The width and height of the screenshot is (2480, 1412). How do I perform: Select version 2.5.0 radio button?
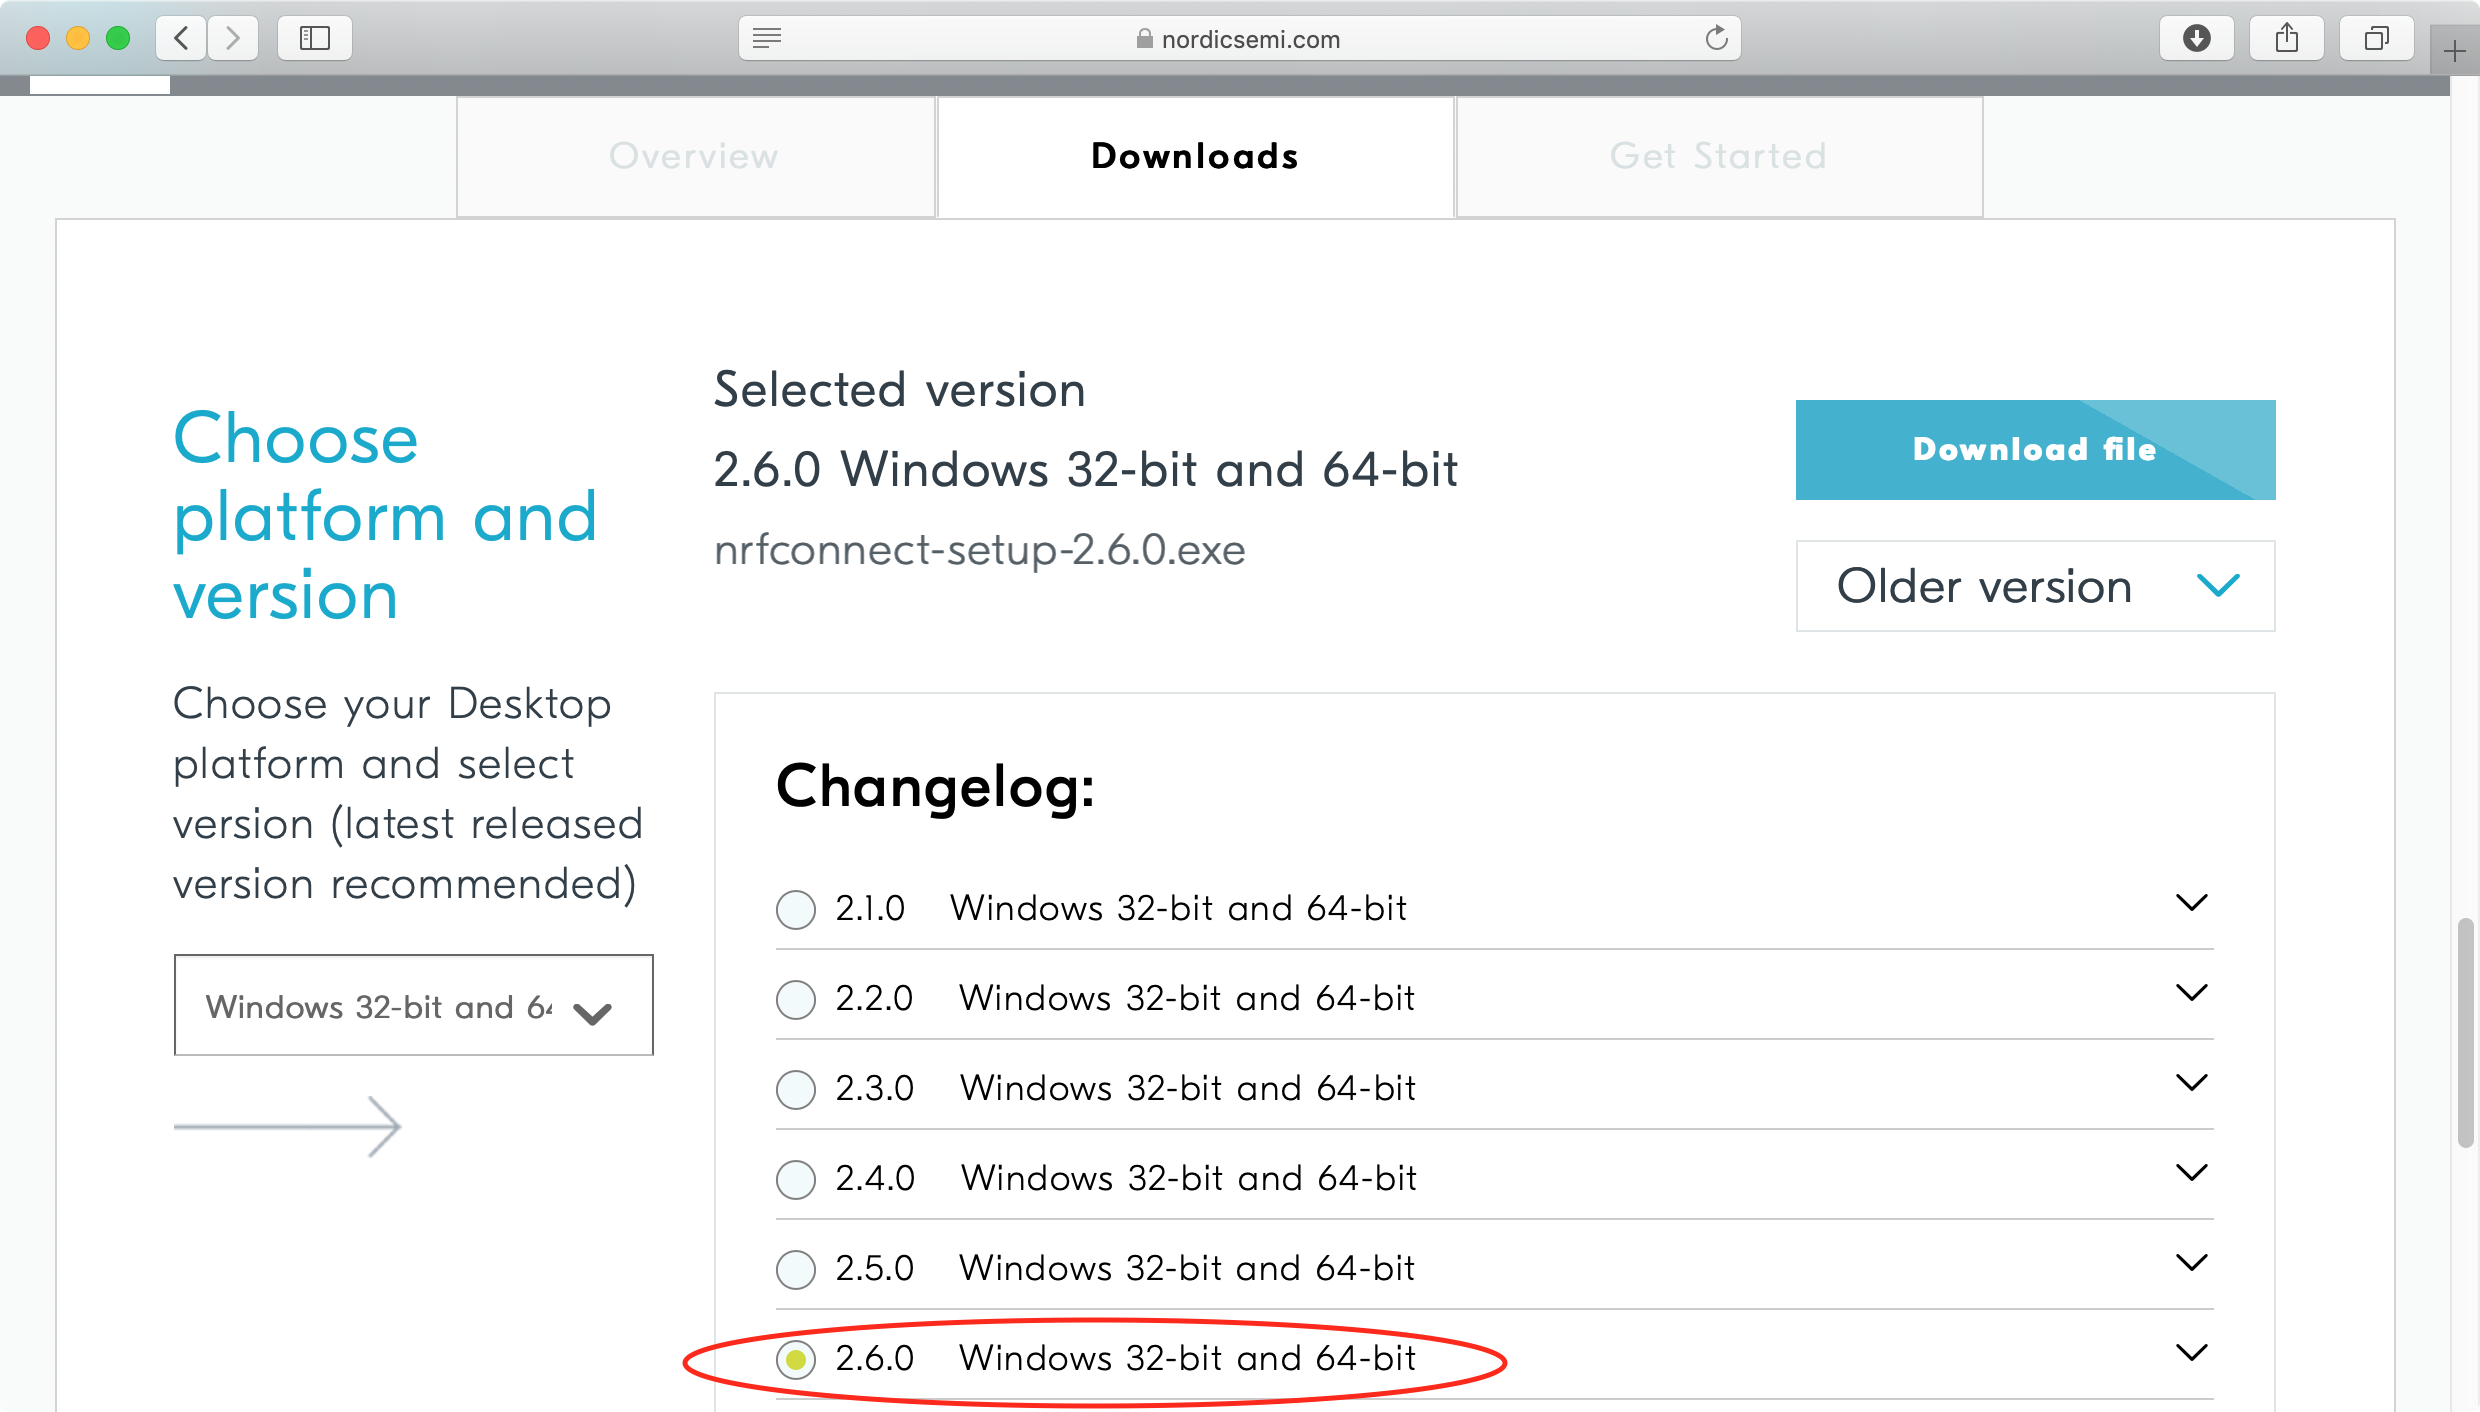(x=796, y=1269)
